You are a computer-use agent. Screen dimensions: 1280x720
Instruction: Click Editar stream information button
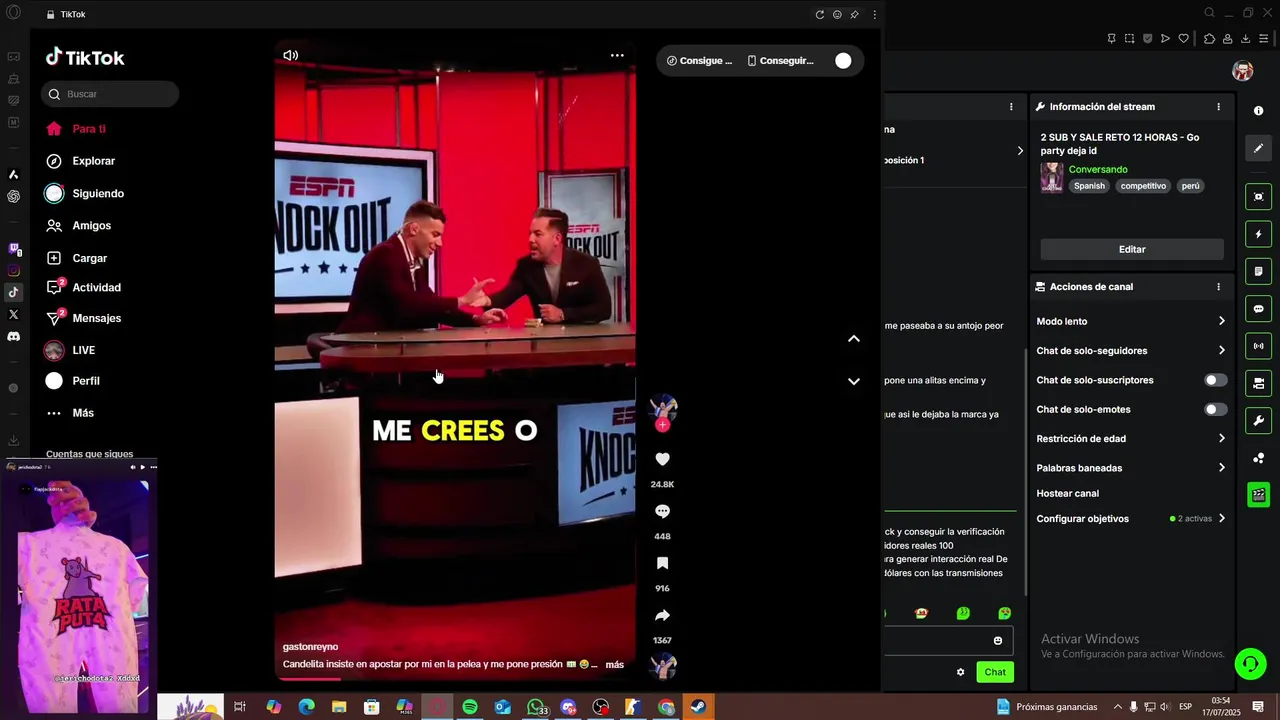click(1132, 249)
